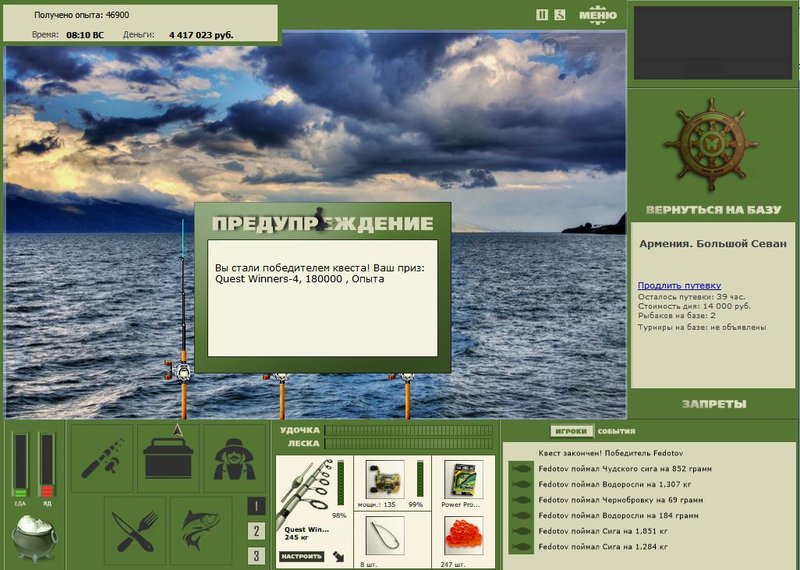Click the red caviar bait thumbnail
This screenshot has height=570, width=800.
pos(464,536)
